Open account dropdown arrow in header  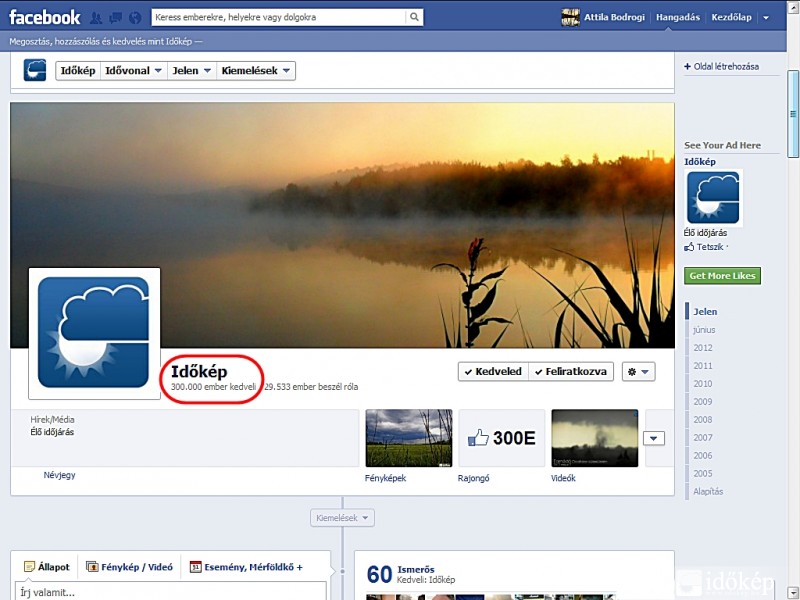[x=766, y=17]
